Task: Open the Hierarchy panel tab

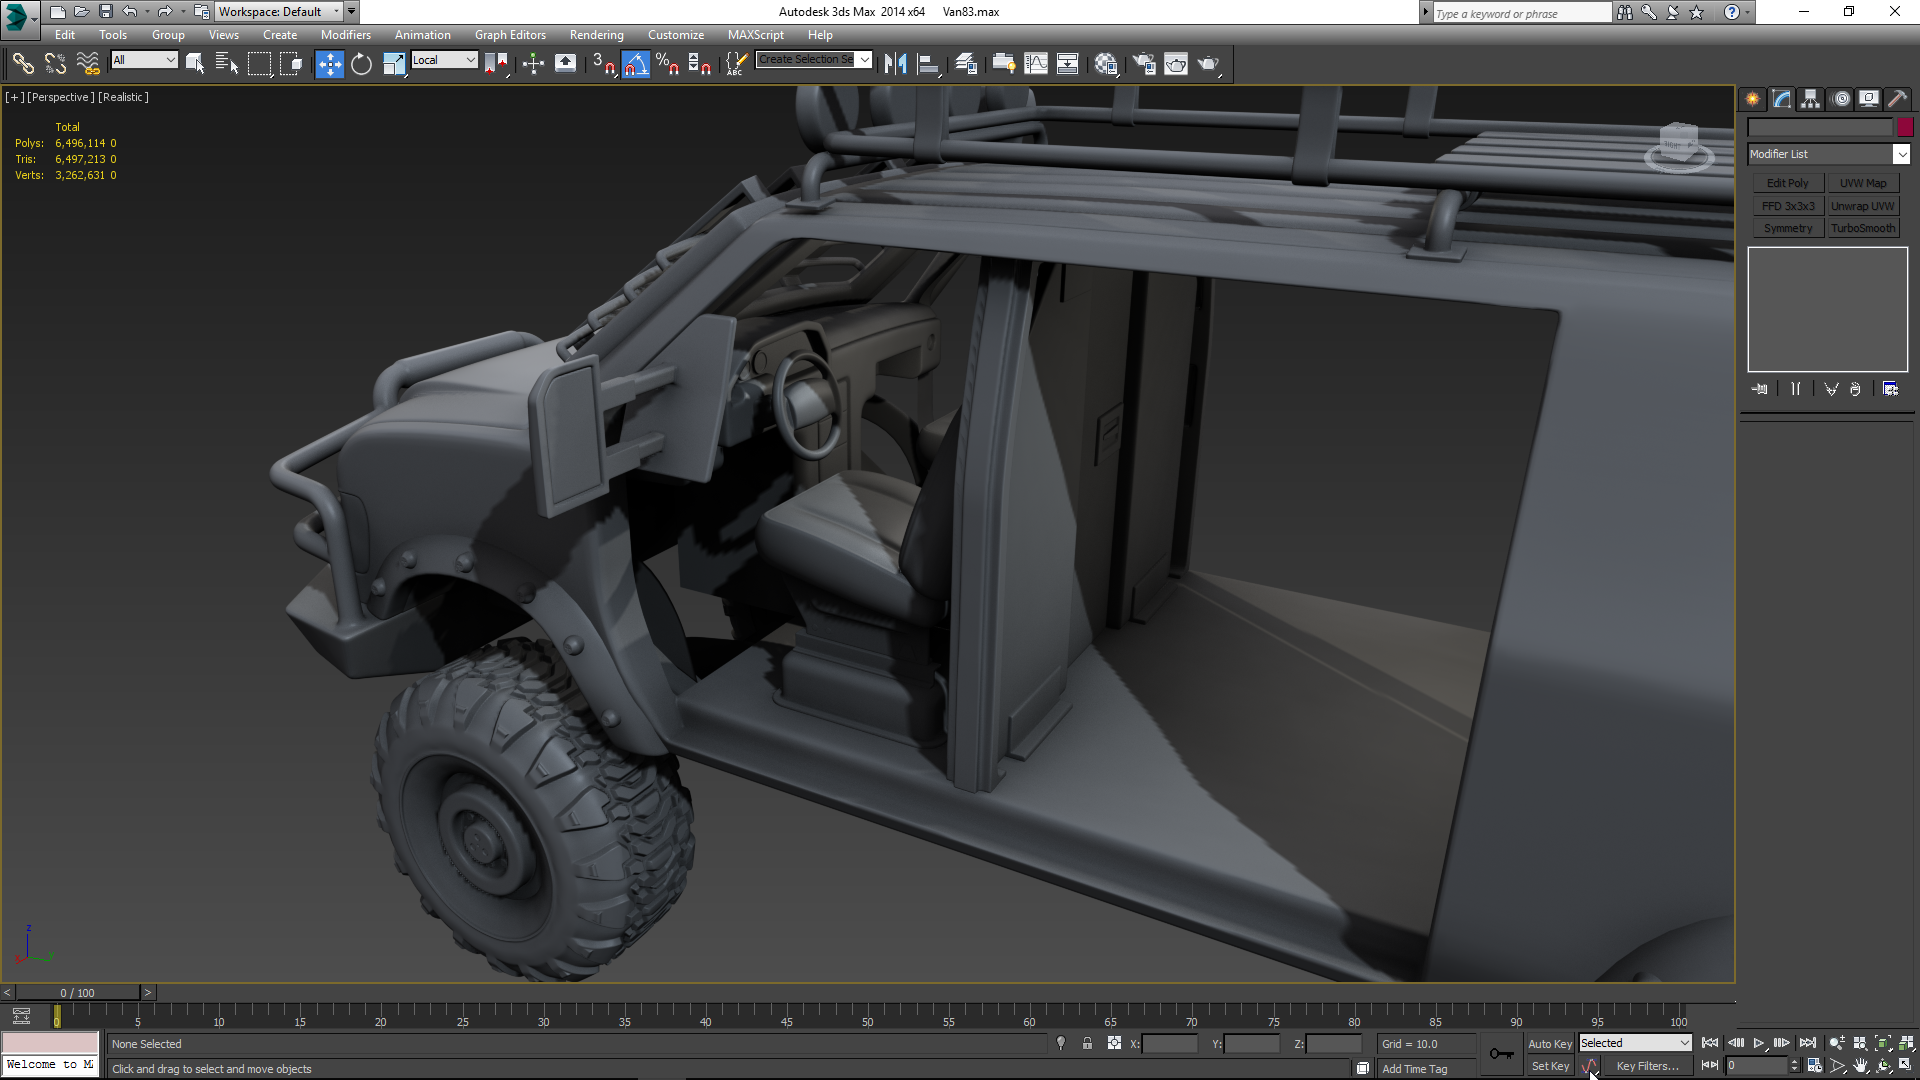Action: click(1810, 99)
